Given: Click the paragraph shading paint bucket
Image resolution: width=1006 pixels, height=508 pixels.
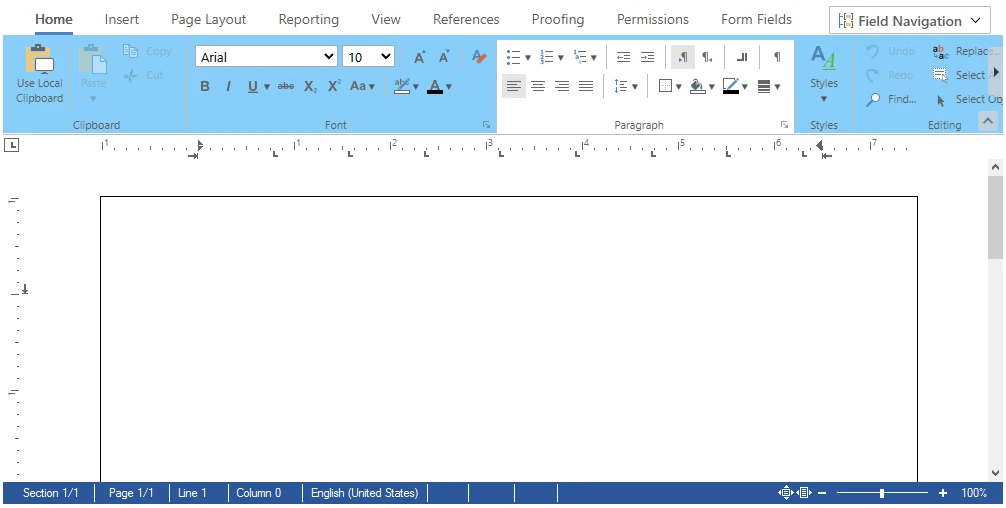Looking at the screenshot, I should [698, 86].
